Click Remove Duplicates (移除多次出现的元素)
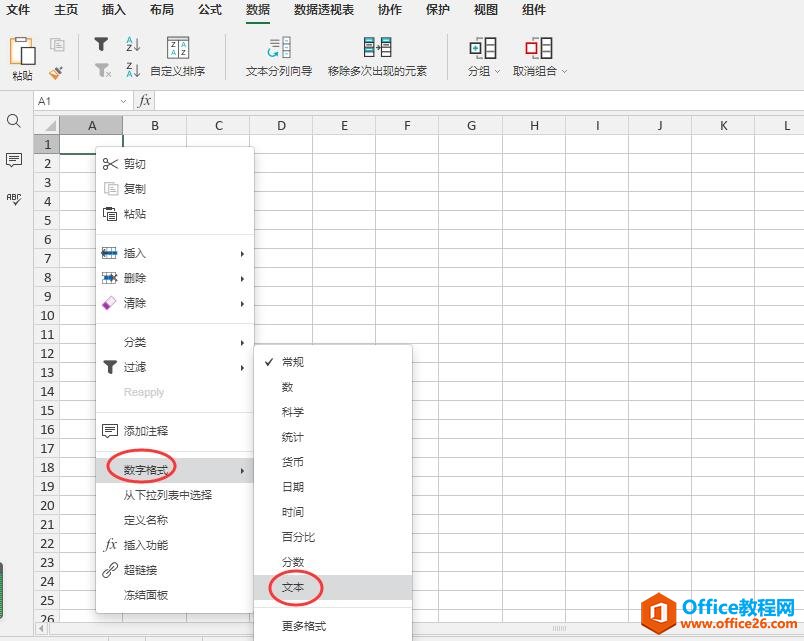Image resolution: width=804 pixels, height=641 pixels. (x=377, y=57)
